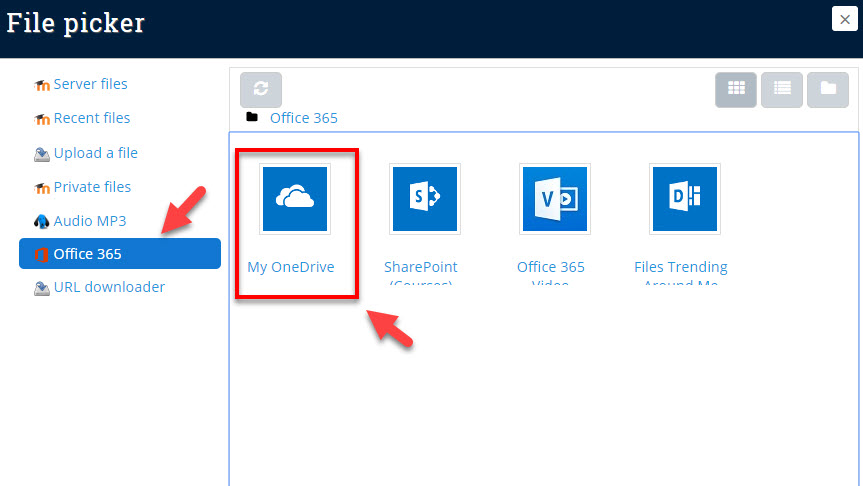Click the upload icon beside Upload a file
The image size is (863, 486).
tap(42, 154)
